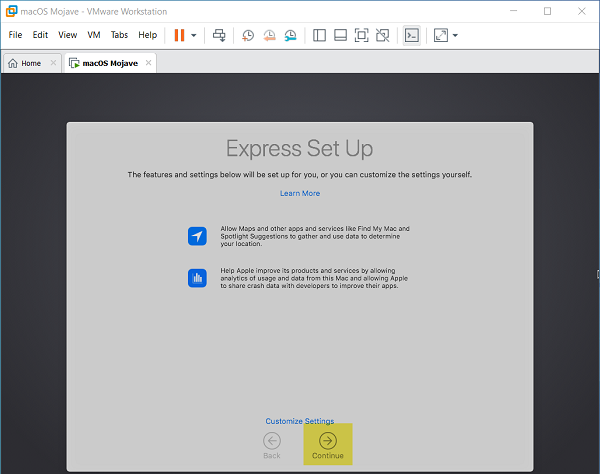The image size is (600, 474).
Task: Pause the virtual machine with the orange button
Action: click(x=179, y=35)
